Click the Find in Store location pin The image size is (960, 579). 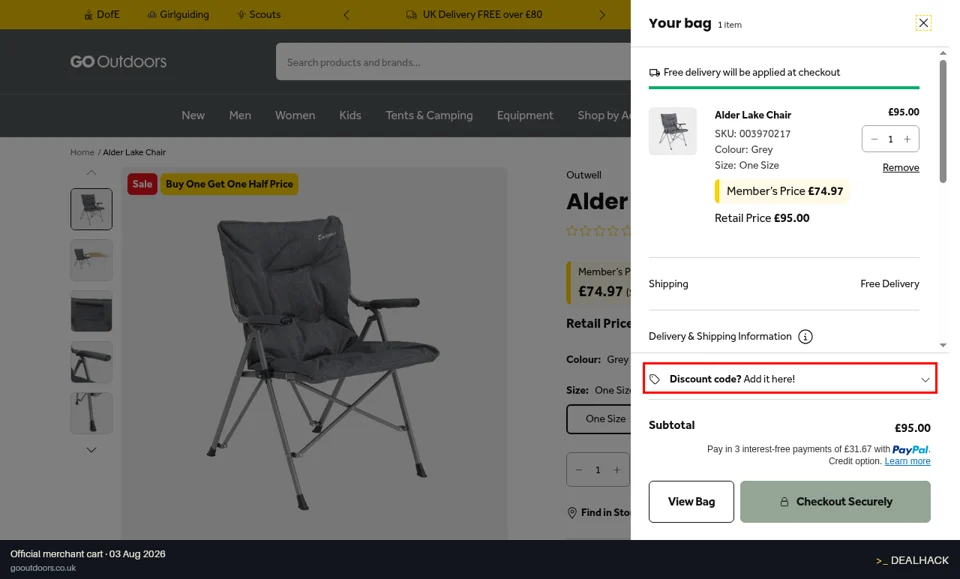click(x=572, y=512)
